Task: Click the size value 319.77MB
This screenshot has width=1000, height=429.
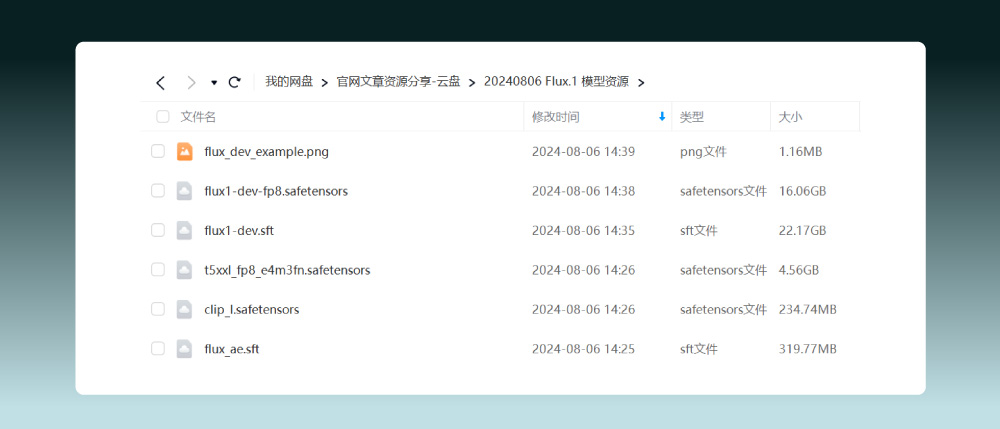Action: pyautogui.click(x=807, y=349)
